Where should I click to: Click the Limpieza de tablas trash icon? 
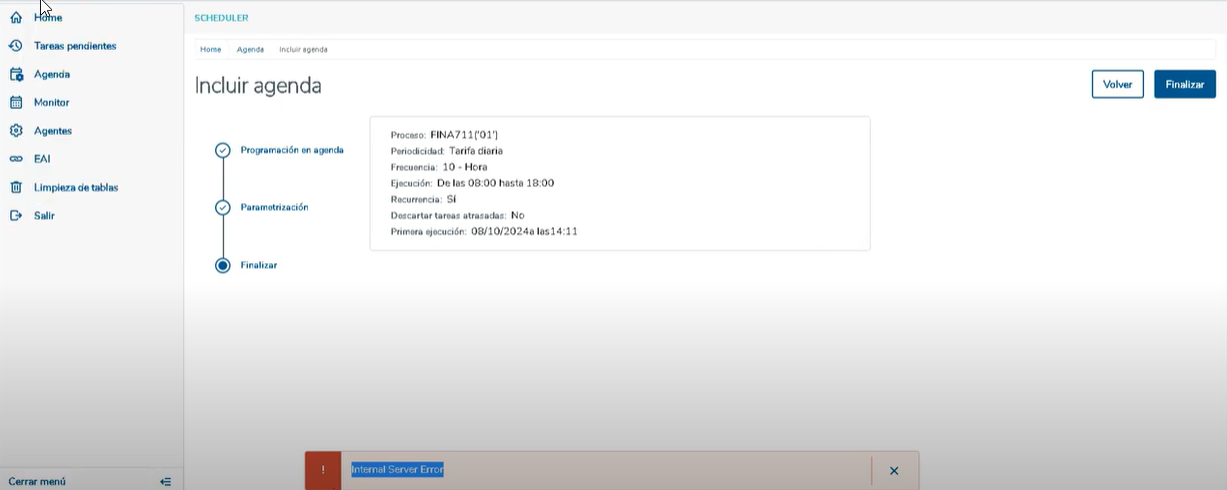pyautogui.click(x=16, y=187)
